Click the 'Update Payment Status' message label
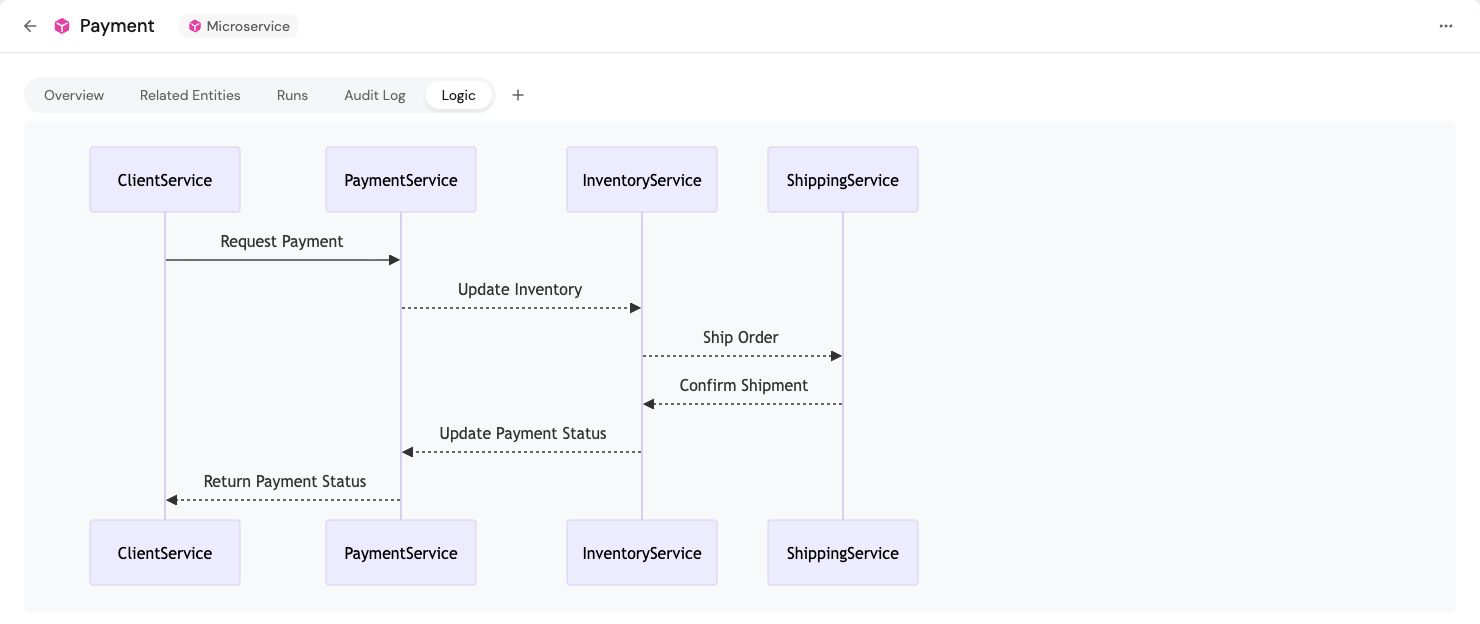 (523, 433)
